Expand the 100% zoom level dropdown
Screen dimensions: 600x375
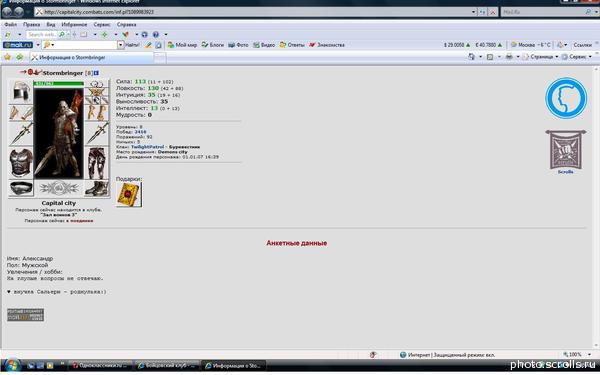click(589, 355)
